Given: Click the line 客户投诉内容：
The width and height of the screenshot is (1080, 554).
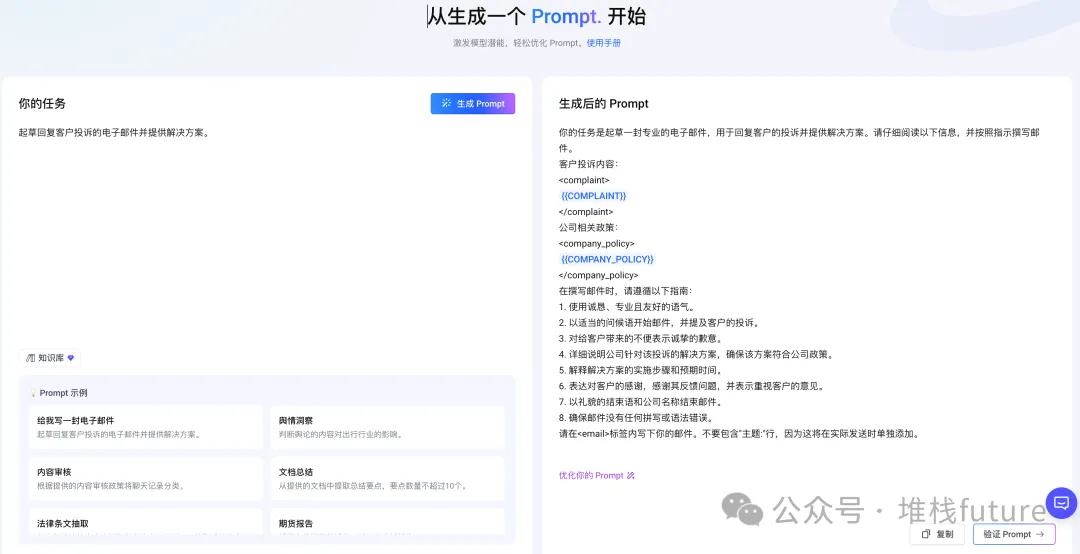Looking at the screenshot, I should [589, 164].
